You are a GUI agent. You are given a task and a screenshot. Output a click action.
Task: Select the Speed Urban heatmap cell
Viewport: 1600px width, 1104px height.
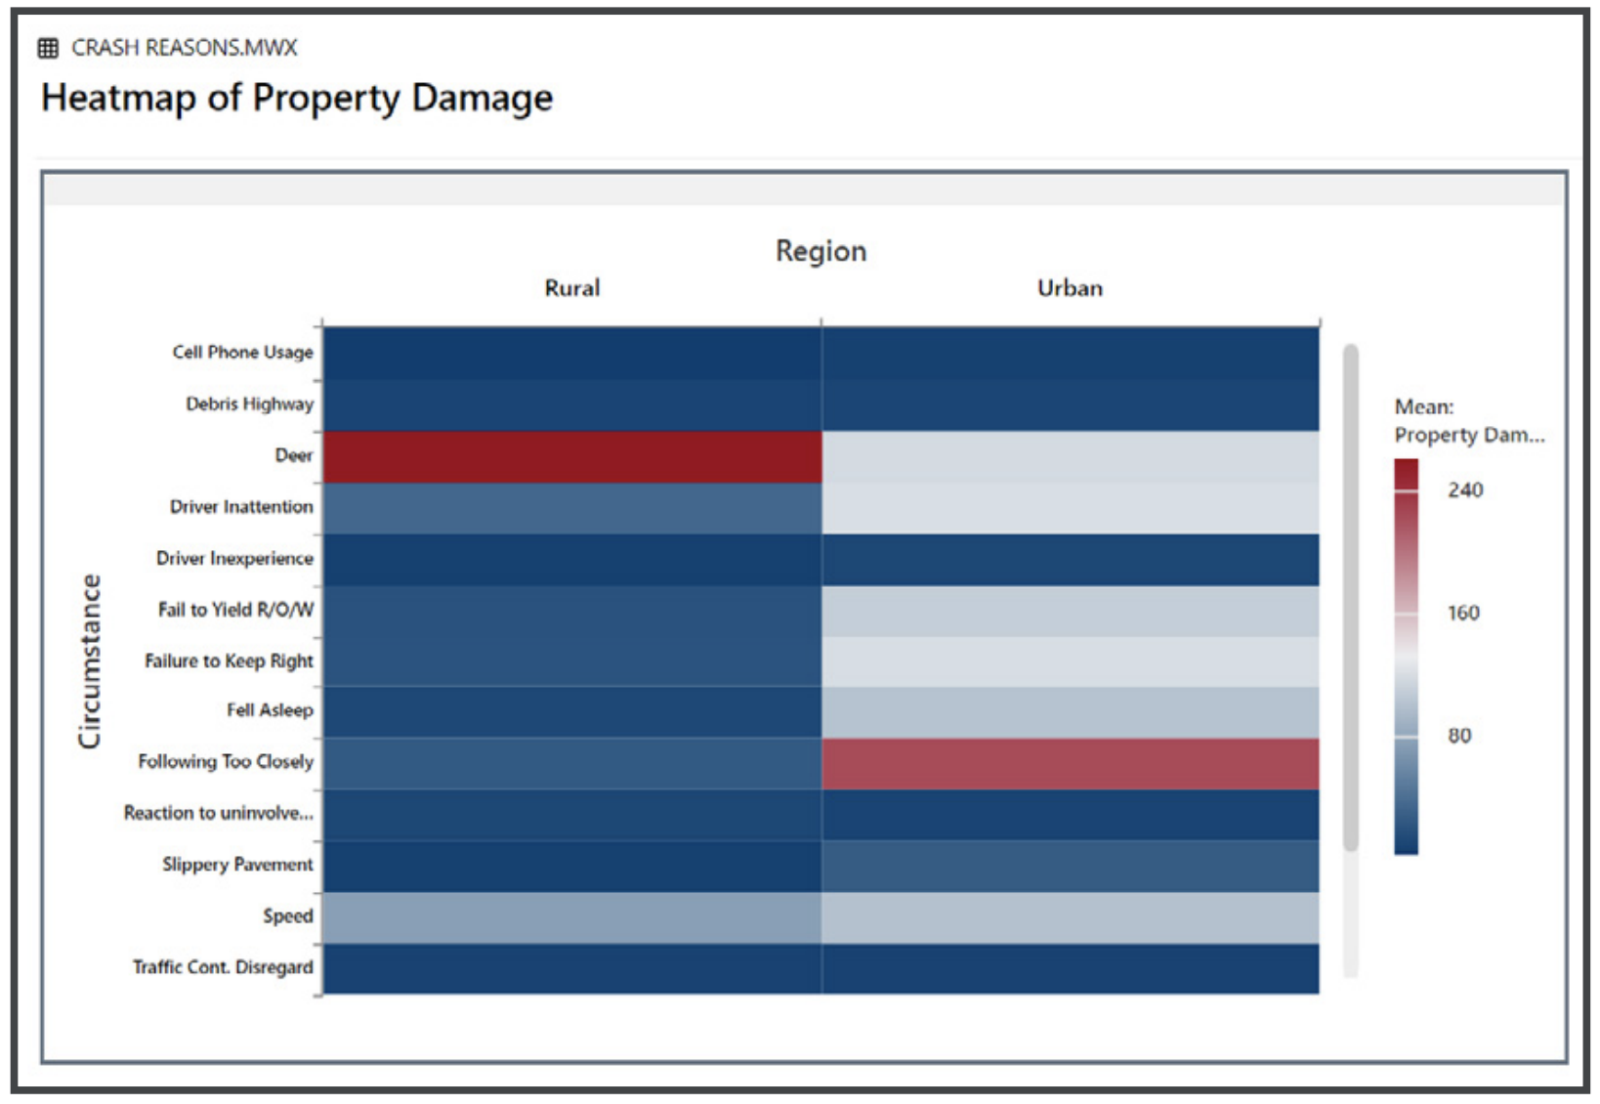[1070, 918]
